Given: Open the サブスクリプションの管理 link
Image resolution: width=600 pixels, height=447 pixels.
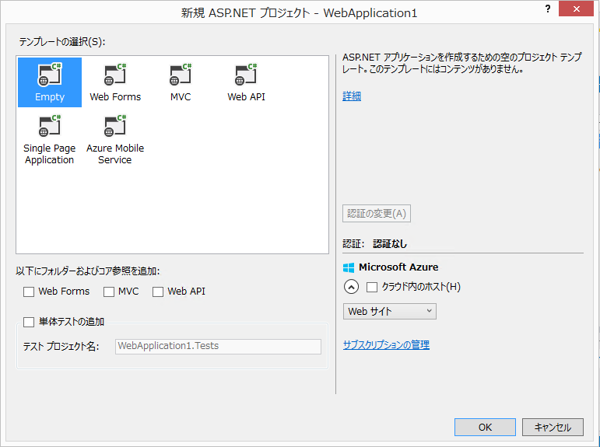Looking at the screenshot, I should coord(386,345).
